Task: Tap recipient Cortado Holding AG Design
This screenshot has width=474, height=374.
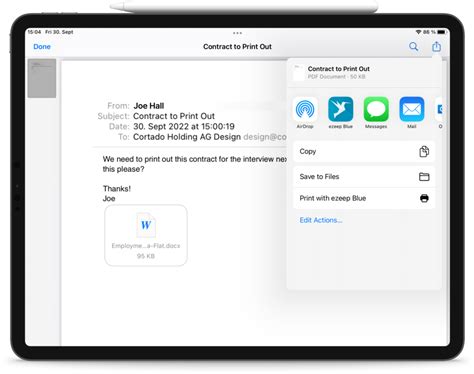Action: pos(187,137)
